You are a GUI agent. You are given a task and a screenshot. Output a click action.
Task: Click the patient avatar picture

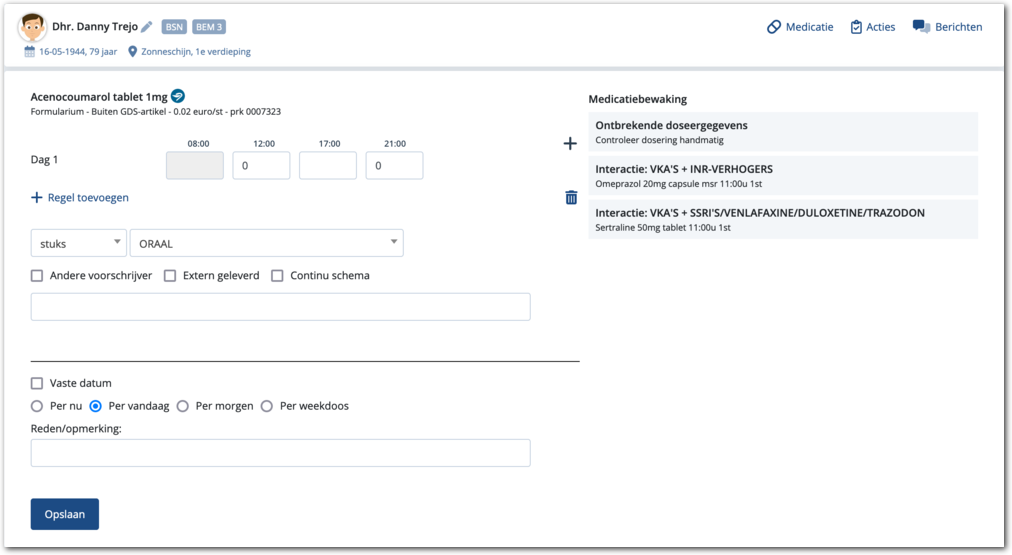(x=33, y=27)
